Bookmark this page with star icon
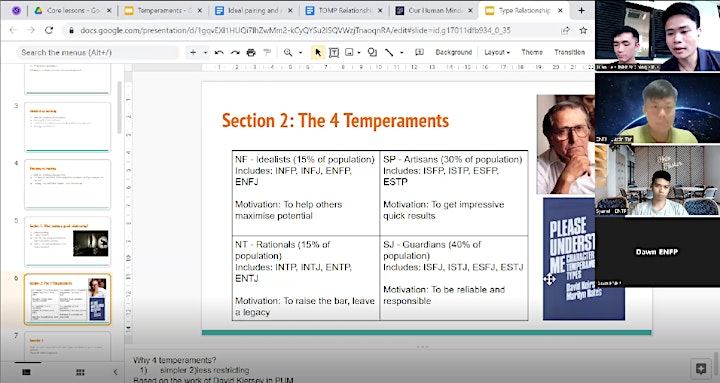 click(583, 30)
